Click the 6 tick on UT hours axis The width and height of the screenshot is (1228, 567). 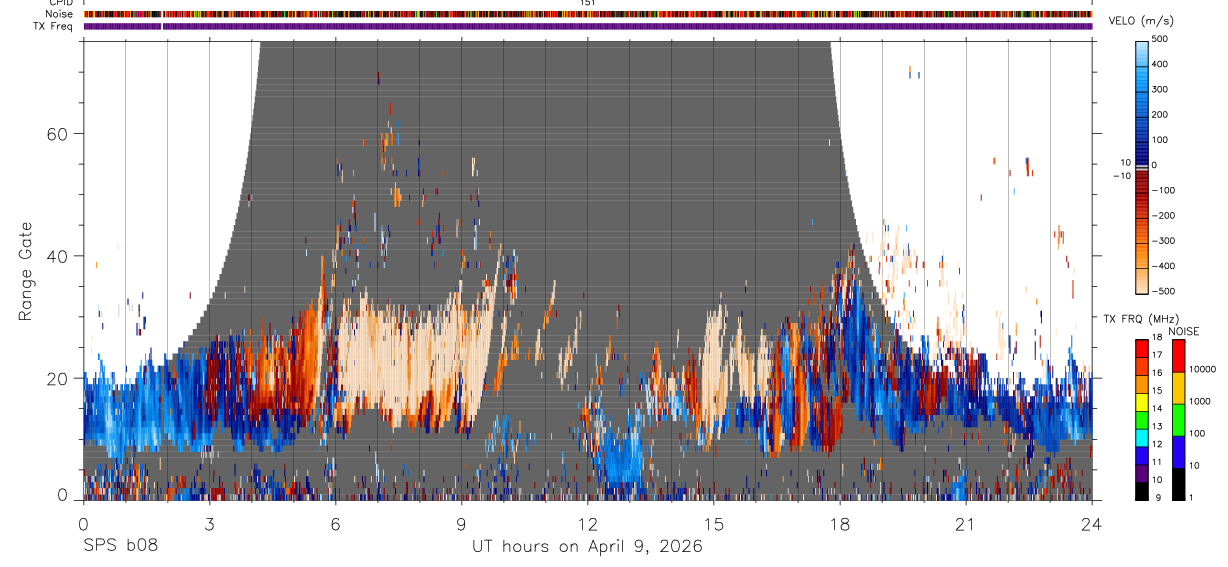335,524
